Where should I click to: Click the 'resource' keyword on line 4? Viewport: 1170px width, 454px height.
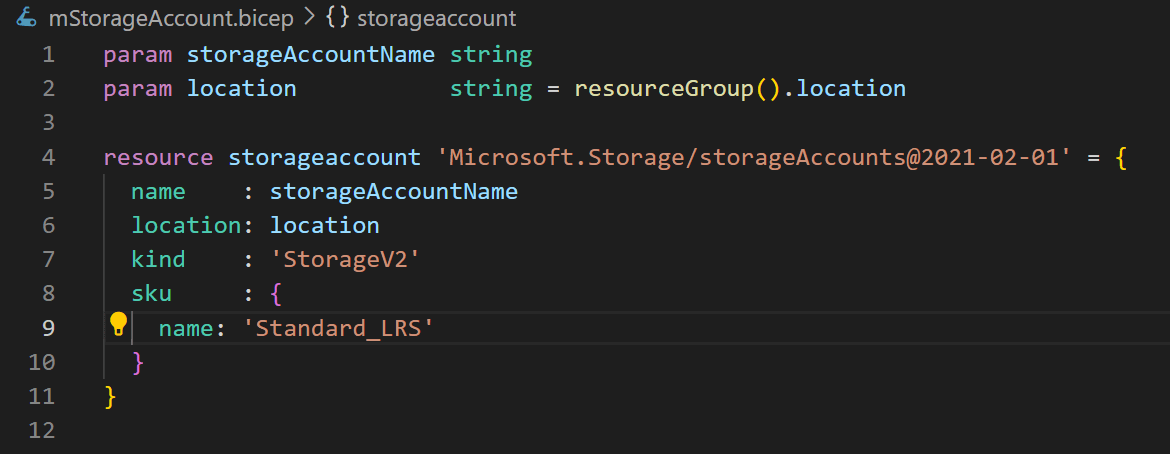158,158
